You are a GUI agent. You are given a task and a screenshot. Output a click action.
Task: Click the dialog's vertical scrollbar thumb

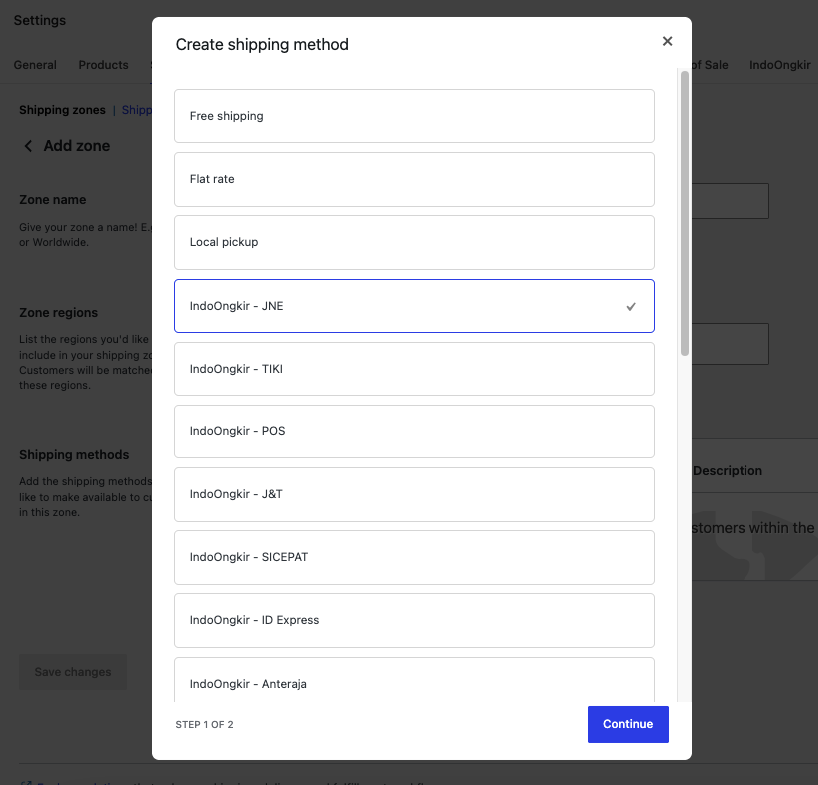click(684, 214)
